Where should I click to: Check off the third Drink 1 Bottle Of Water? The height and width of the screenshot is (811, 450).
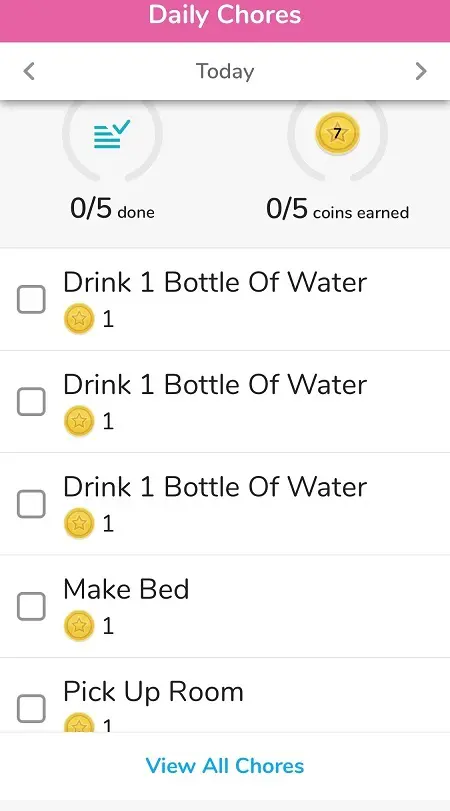click(31, 504)
